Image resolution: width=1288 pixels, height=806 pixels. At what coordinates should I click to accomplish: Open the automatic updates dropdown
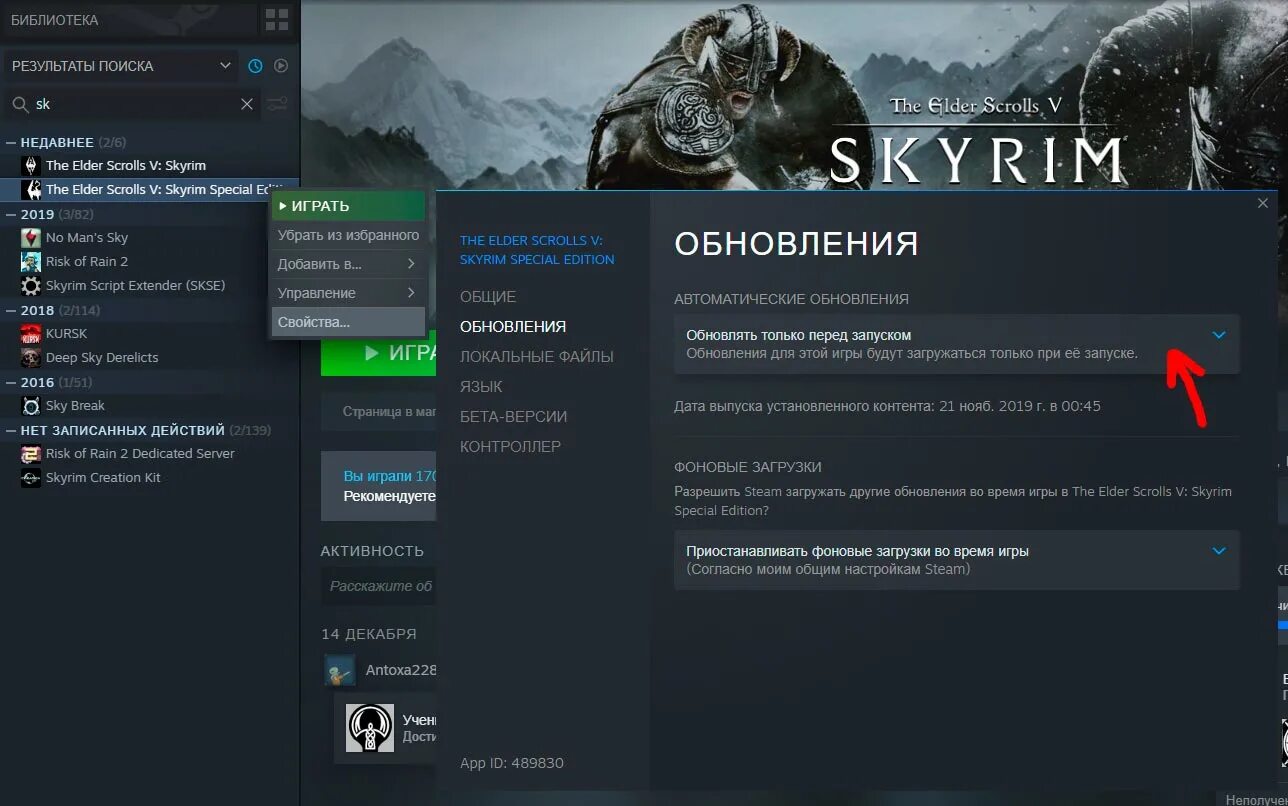(957, 344)
